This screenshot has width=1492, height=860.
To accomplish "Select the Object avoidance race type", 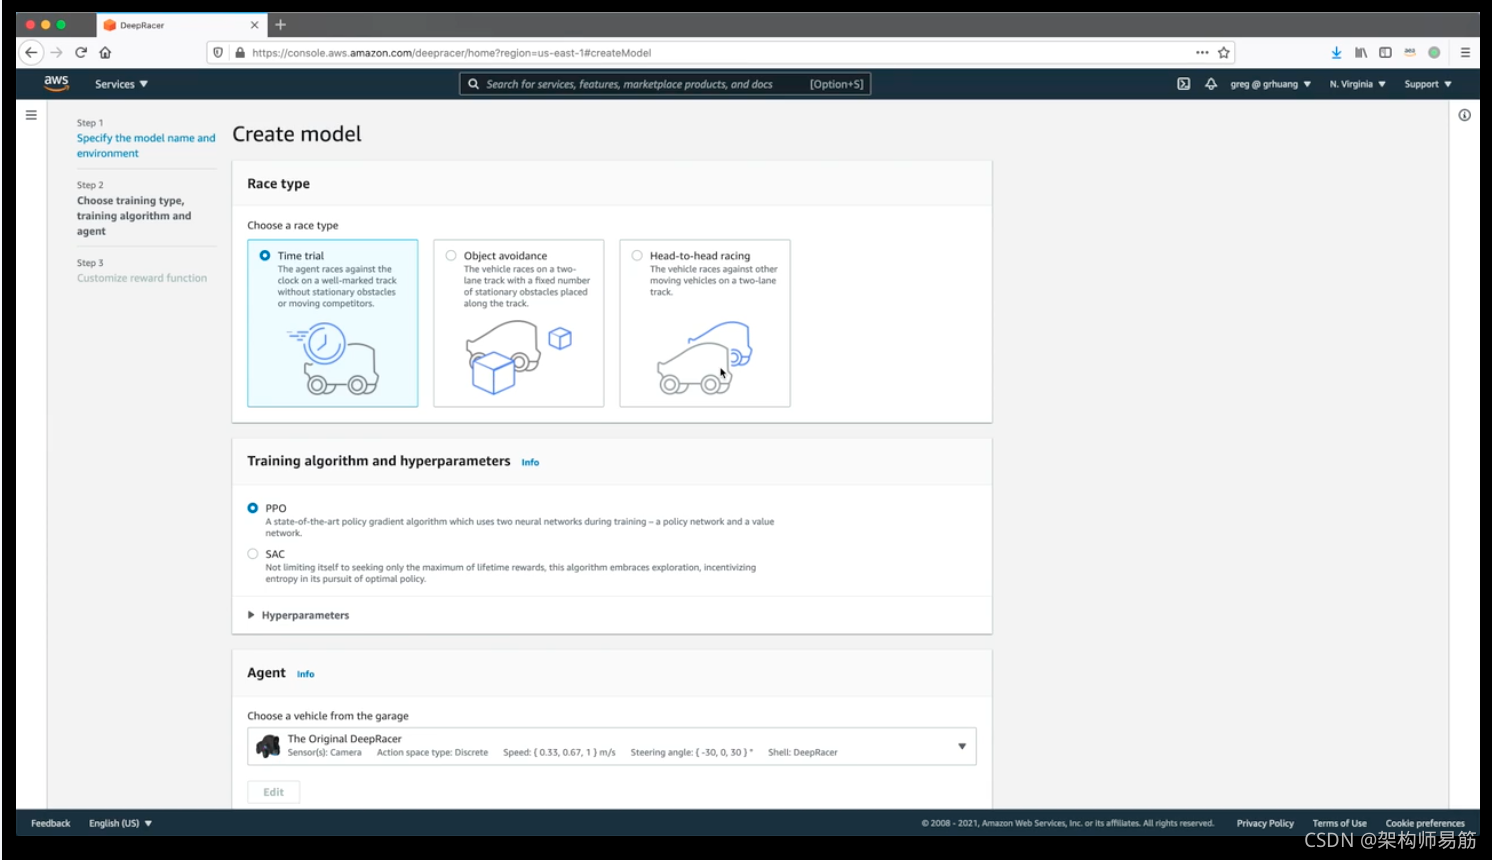I will 519,323.
